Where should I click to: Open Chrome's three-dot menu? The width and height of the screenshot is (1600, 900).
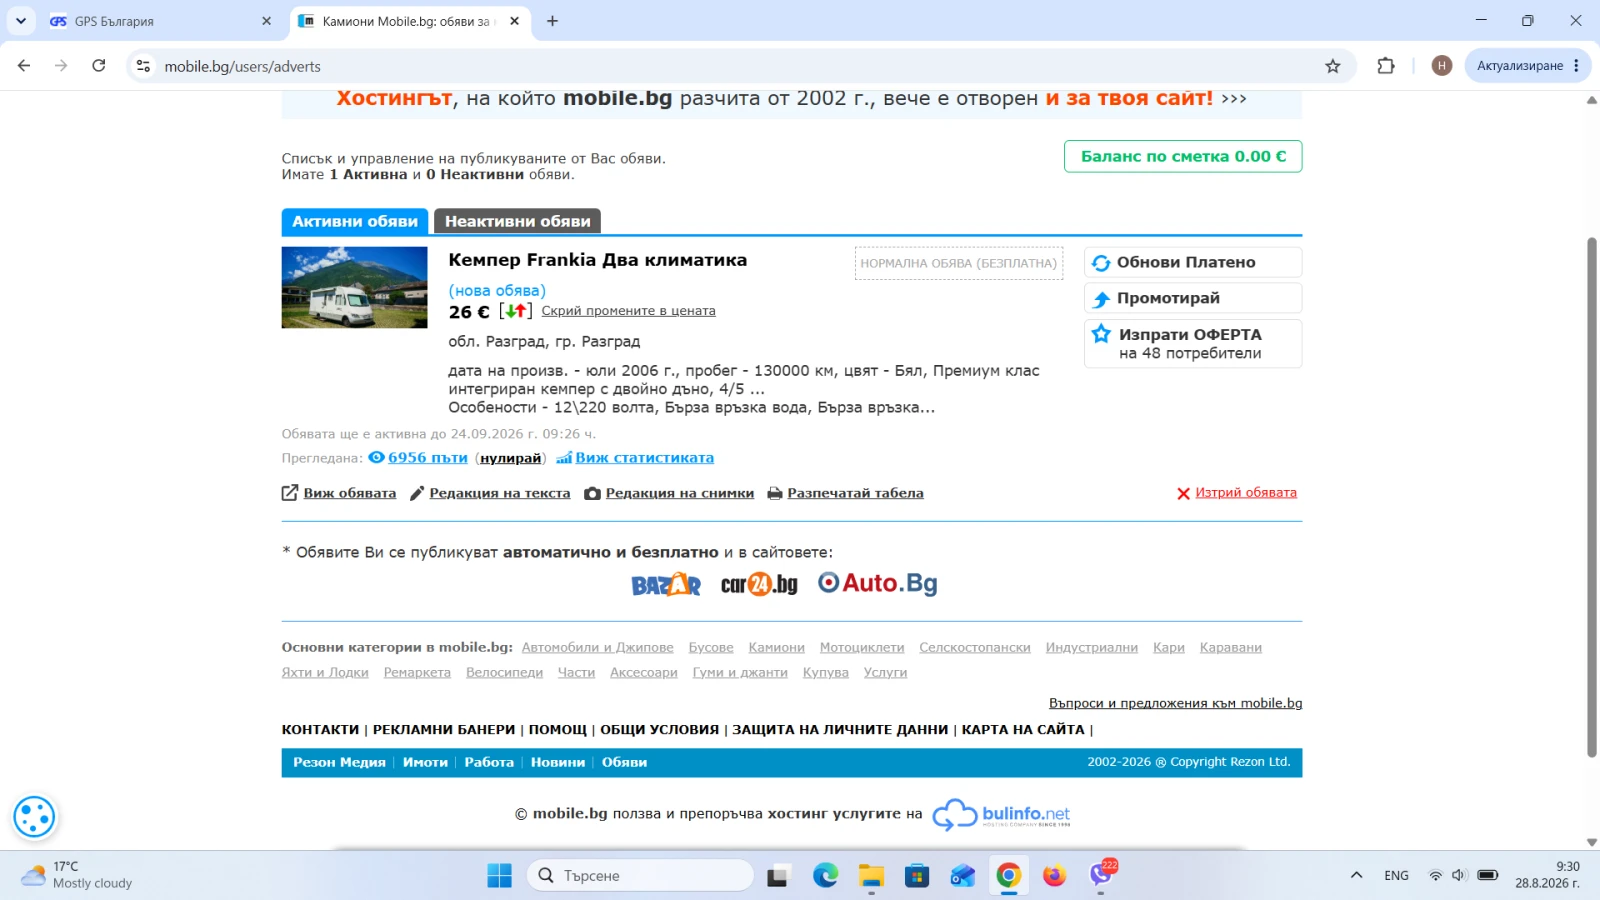1577,66
